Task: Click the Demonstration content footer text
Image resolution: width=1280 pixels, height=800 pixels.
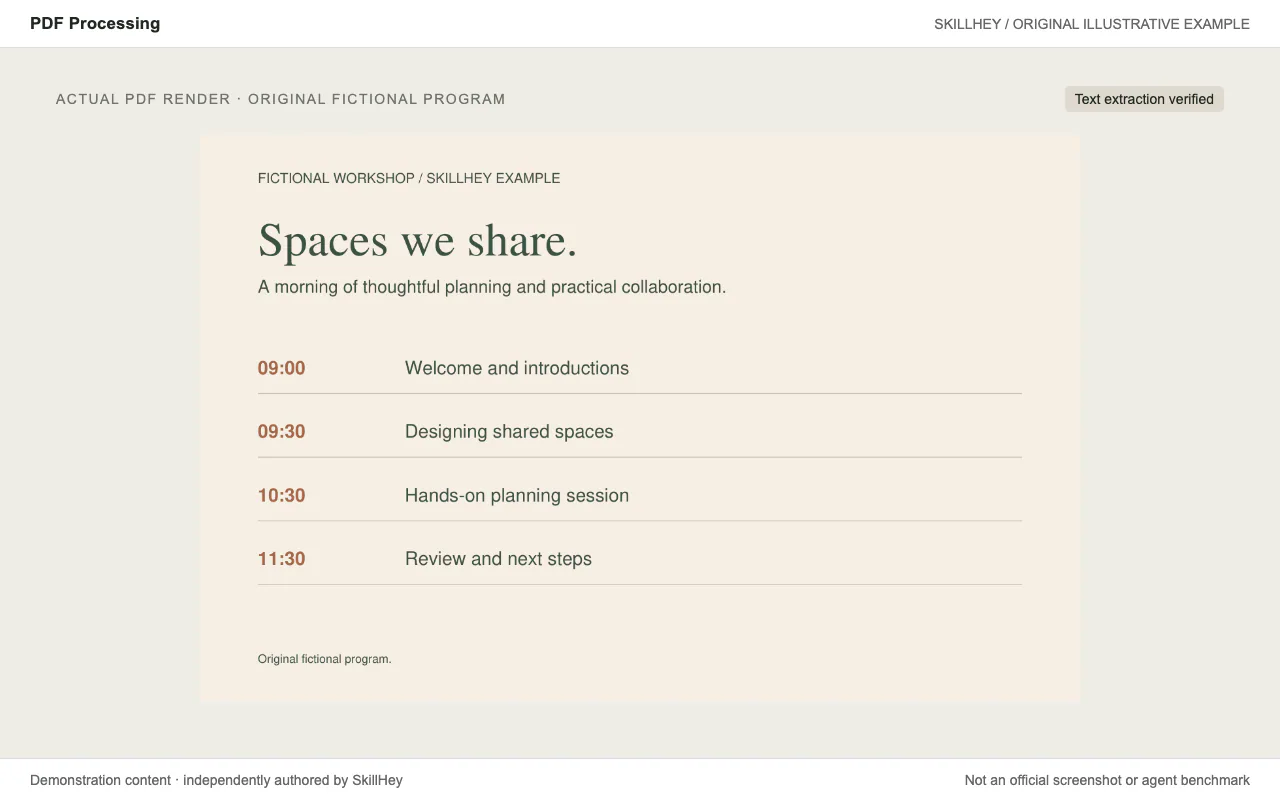Action: click(x=216, y=780)
